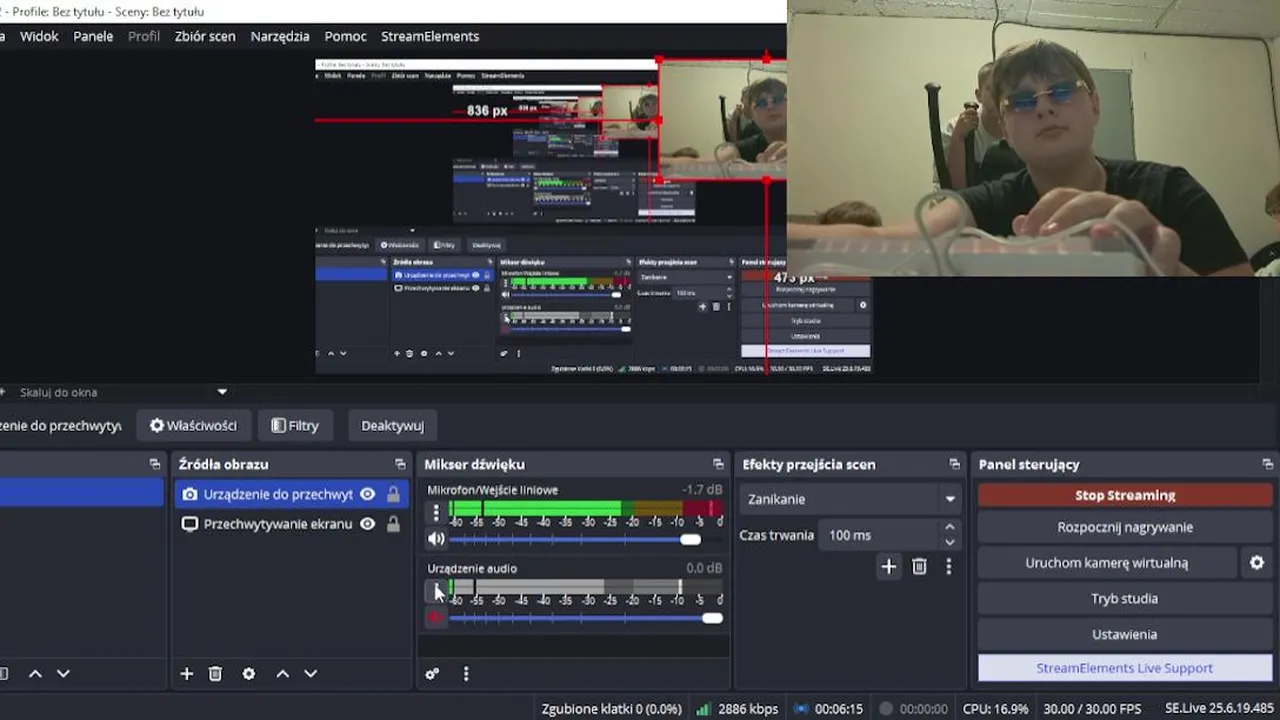Open StreamElements Live Support
This screenshot has height=720, width=1280.
(1125, 668)
